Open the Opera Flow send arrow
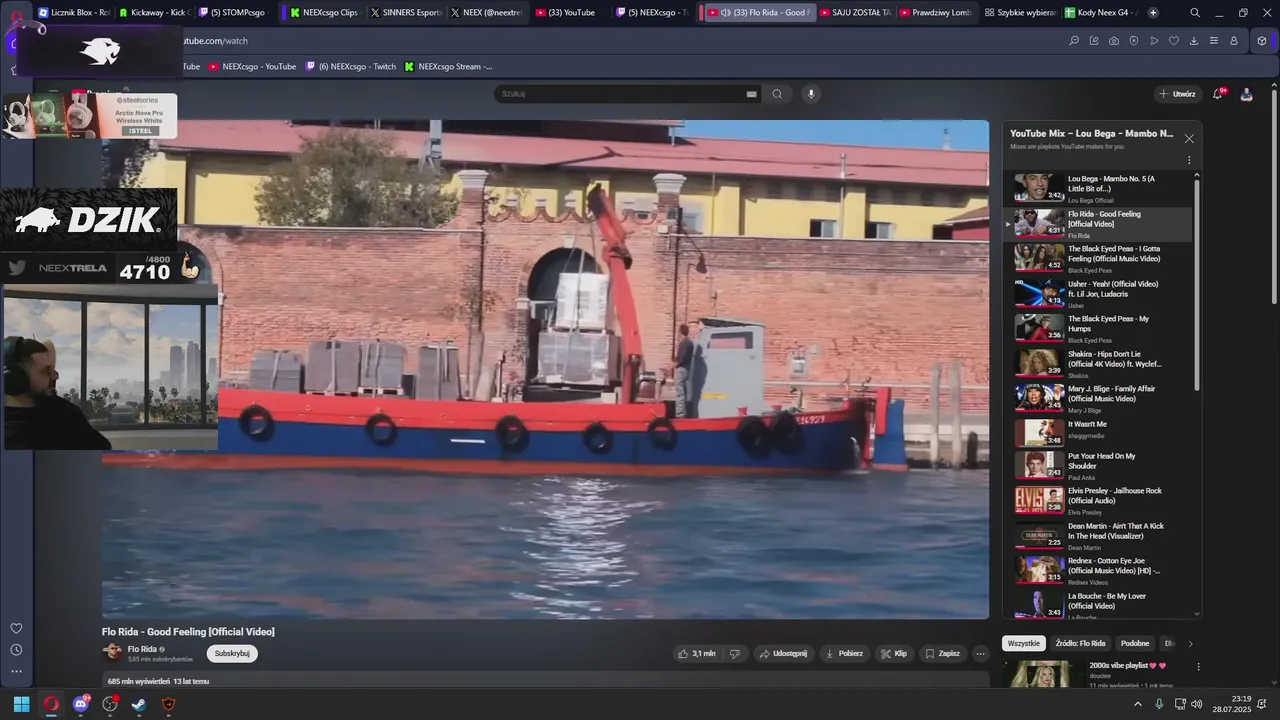This screenshot has width=1280, height=720. pyautogui.click(x=1154, y=41)
